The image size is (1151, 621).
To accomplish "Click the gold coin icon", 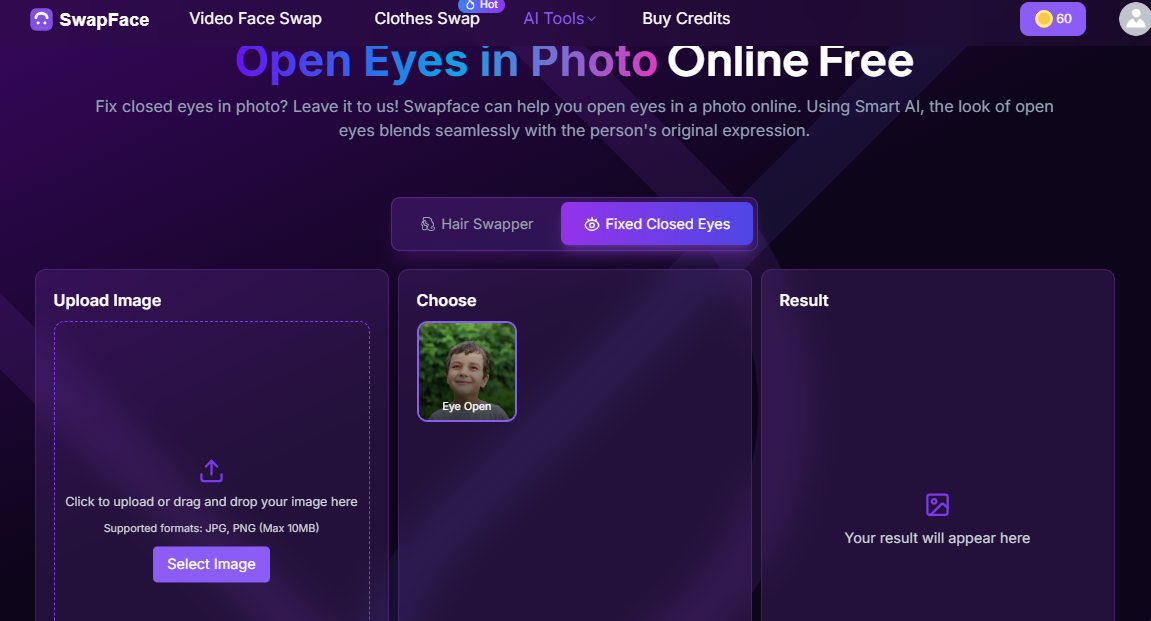I will pyautogui.click(x=1043, y=19).
